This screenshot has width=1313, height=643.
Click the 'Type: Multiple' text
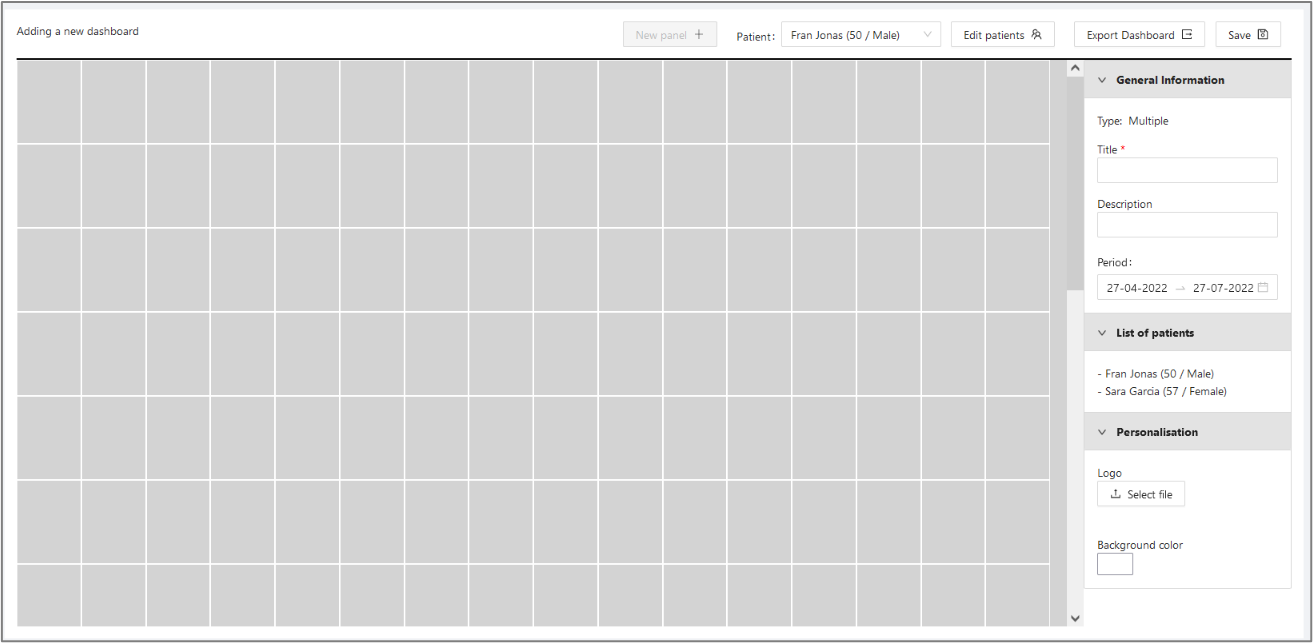1132,121
